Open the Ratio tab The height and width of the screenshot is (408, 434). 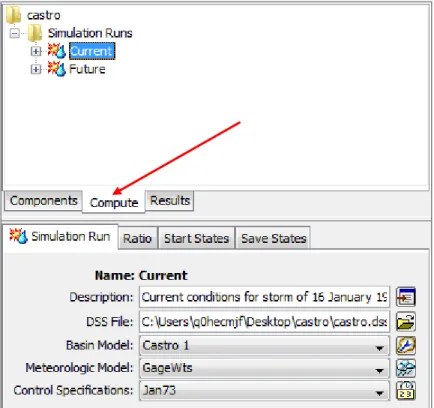click(x=137, y=238)
